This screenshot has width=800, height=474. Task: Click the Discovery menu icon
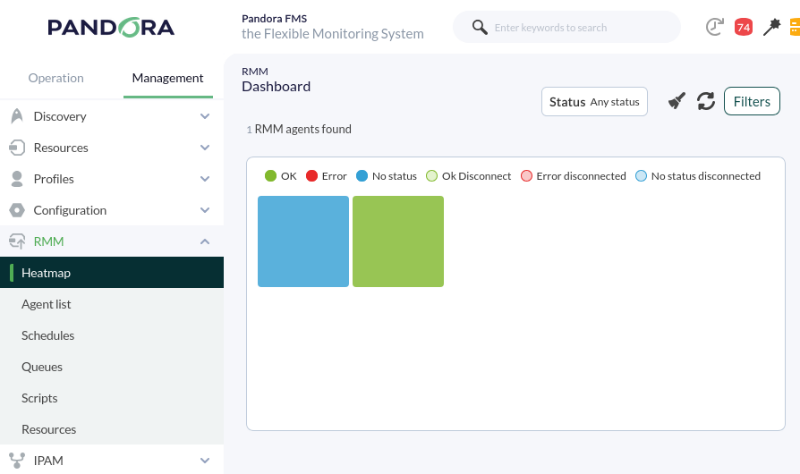click(17, 116)
